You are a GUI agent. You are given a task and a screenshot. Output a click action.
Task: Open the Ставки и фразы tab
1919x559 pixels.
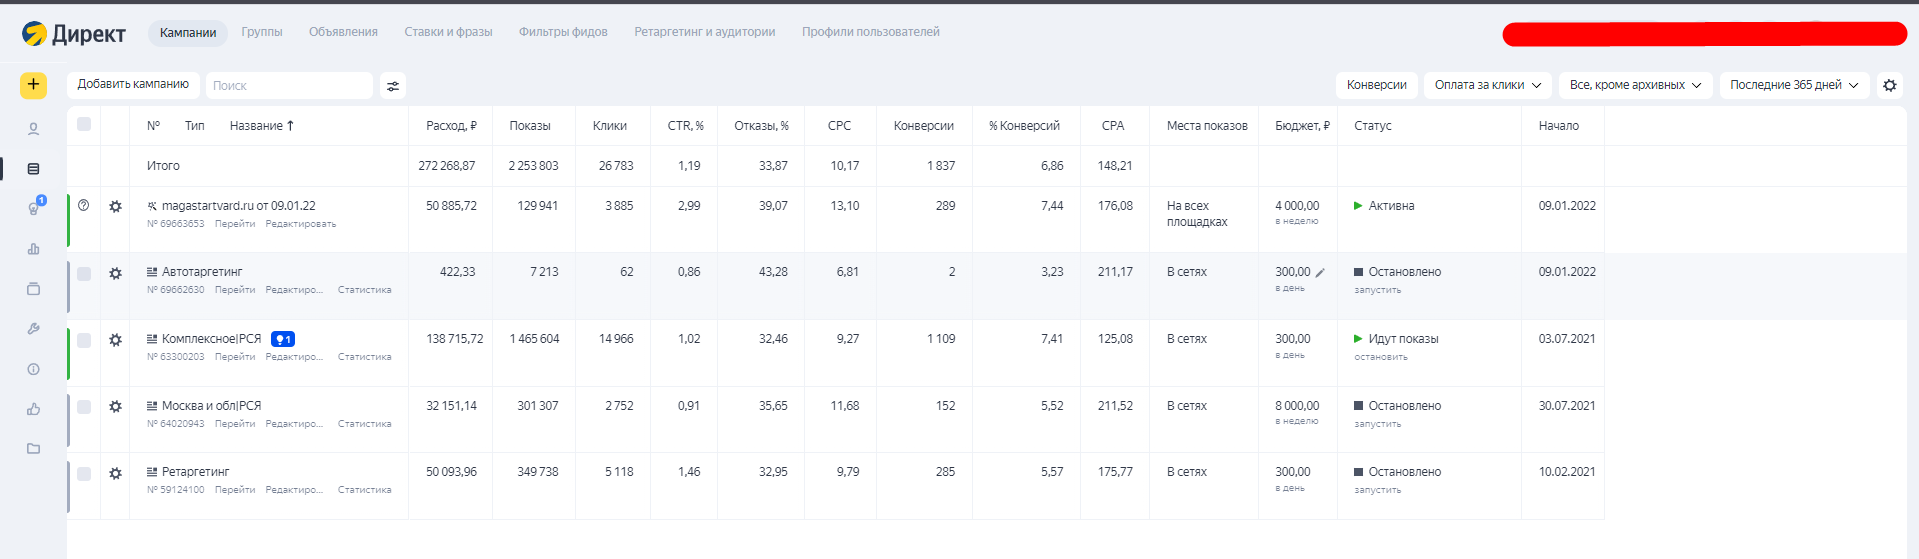tap(448, 32)
